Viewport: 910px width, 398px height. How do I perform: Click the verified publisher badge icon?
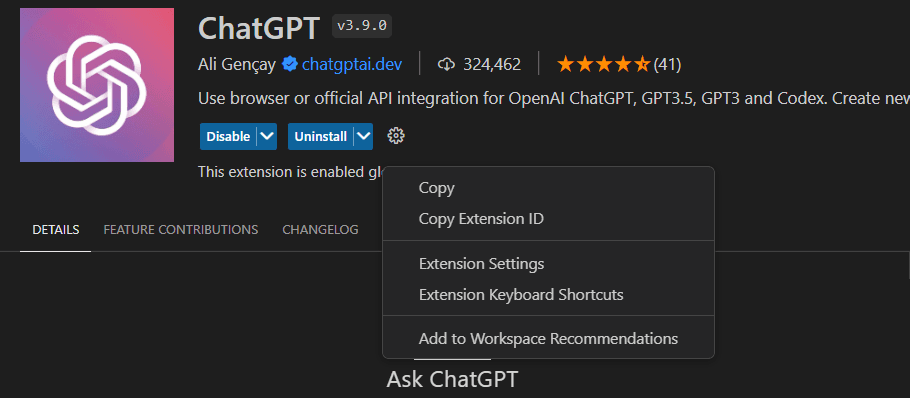pos(290,64)
